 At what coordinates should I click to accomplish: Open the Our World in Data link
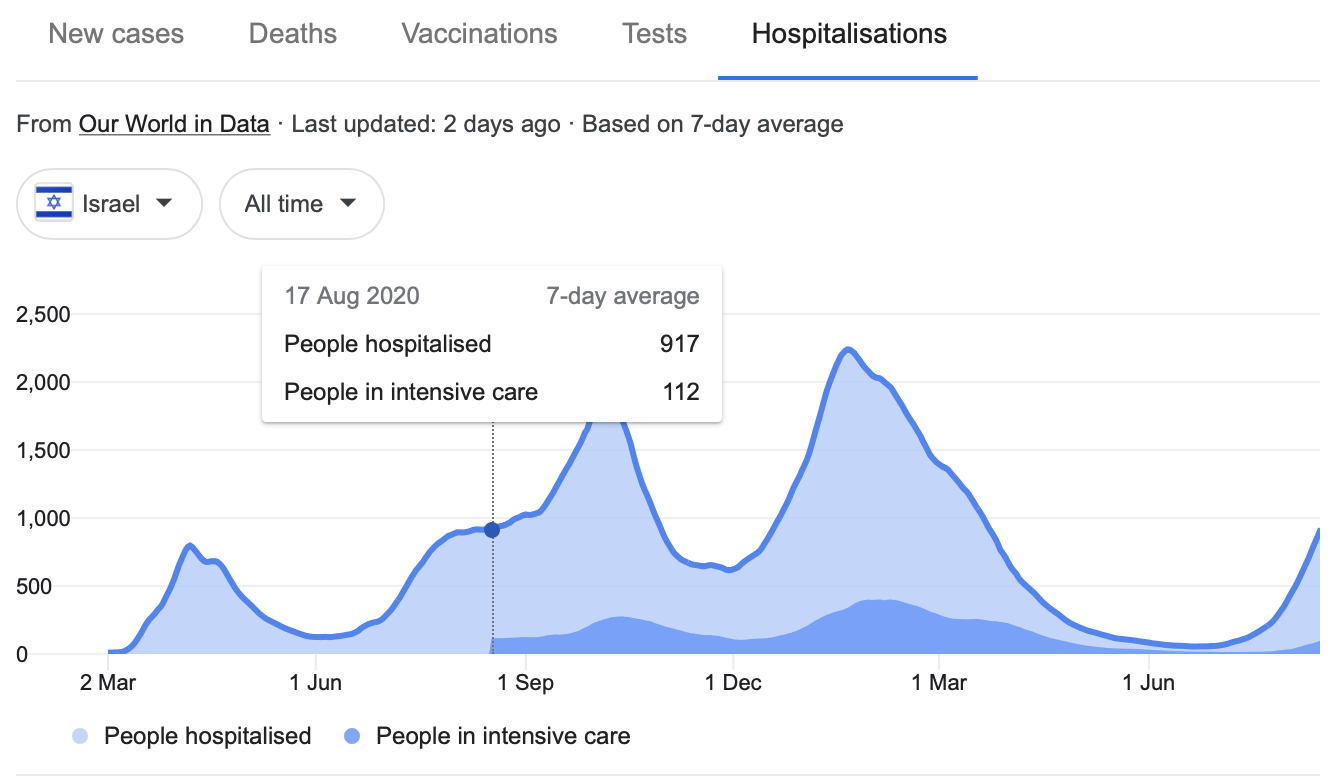pyautogui.click(x=174, y=125)
